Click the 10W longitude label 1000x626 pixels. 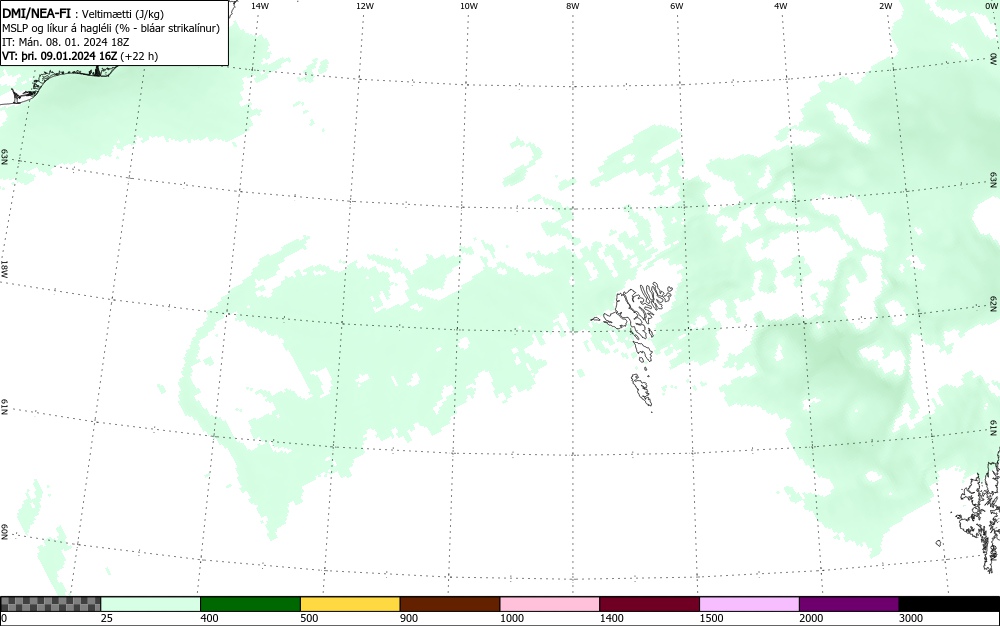pos(469,6)
